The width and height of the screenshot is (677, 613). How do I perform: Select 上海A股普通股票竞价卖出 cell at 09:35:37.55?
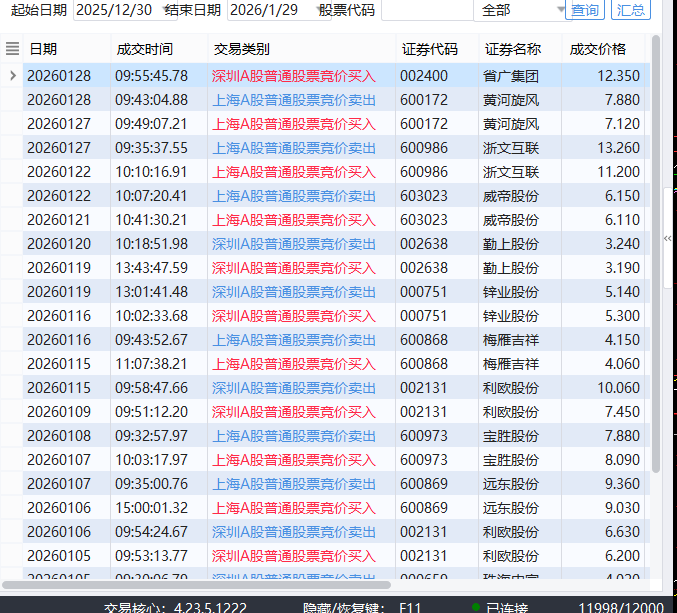tap(302, 148)
